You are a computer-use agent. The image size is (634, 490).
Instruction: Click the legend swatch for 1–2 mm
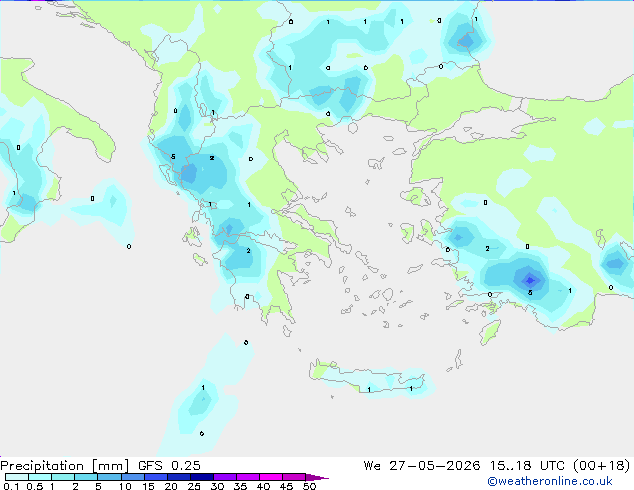pos(63,477)
